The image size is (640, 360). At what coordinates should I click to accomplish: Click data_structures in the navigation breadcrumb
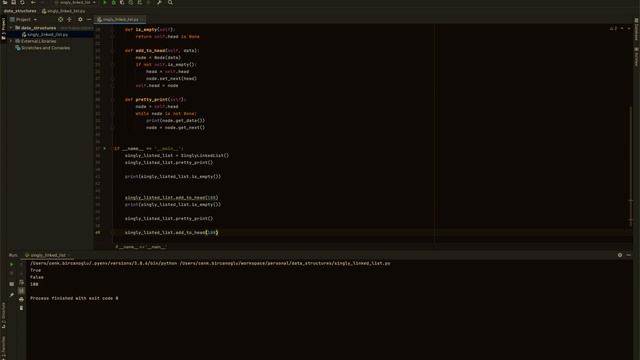20,11
